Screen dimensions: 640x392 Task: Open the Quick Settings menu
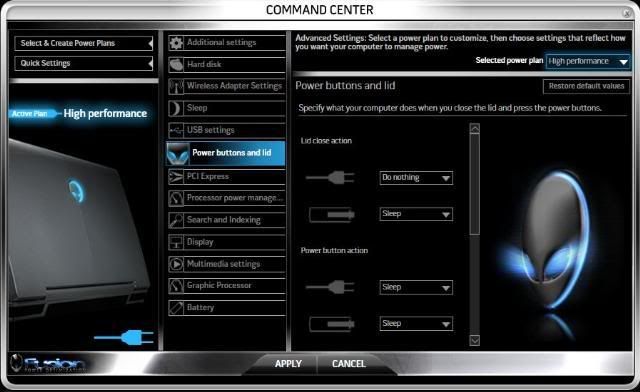84,63
